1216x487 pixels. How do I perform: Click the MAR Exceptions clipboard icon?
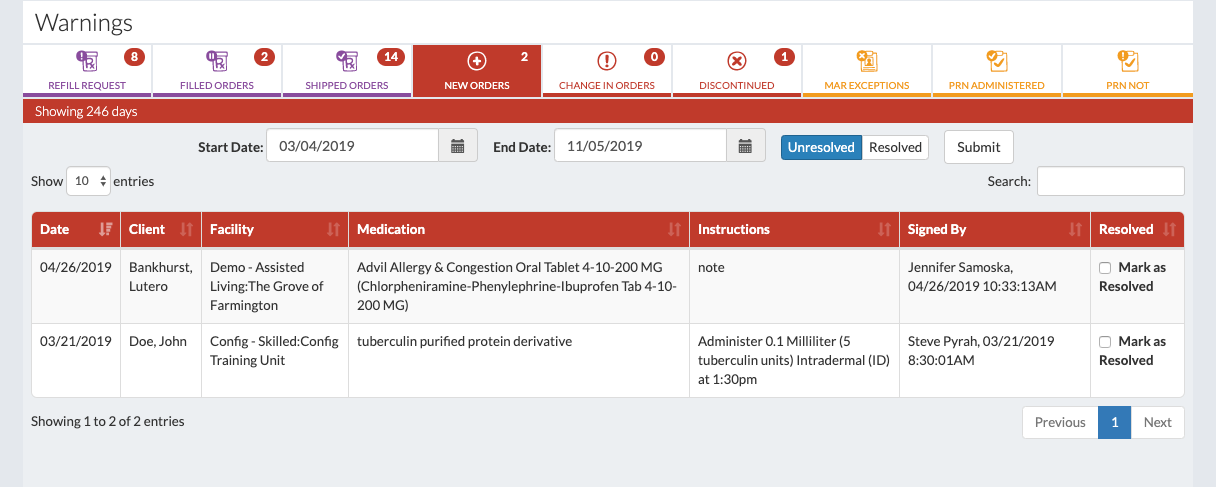[x=867, y=62]
